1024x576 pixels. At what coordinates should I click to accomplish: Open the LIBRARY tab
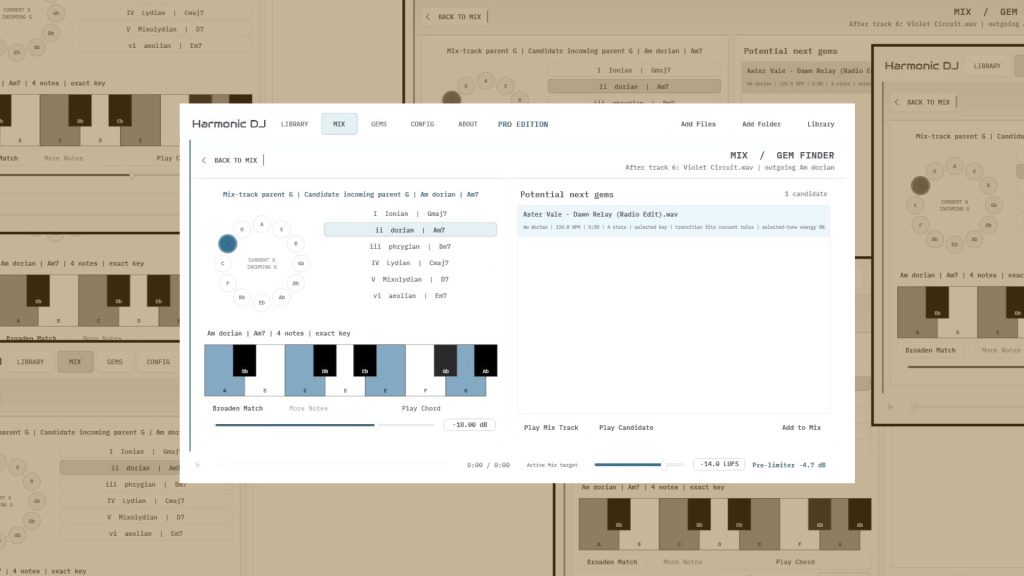pyautogui.click(x=295, y=124)
